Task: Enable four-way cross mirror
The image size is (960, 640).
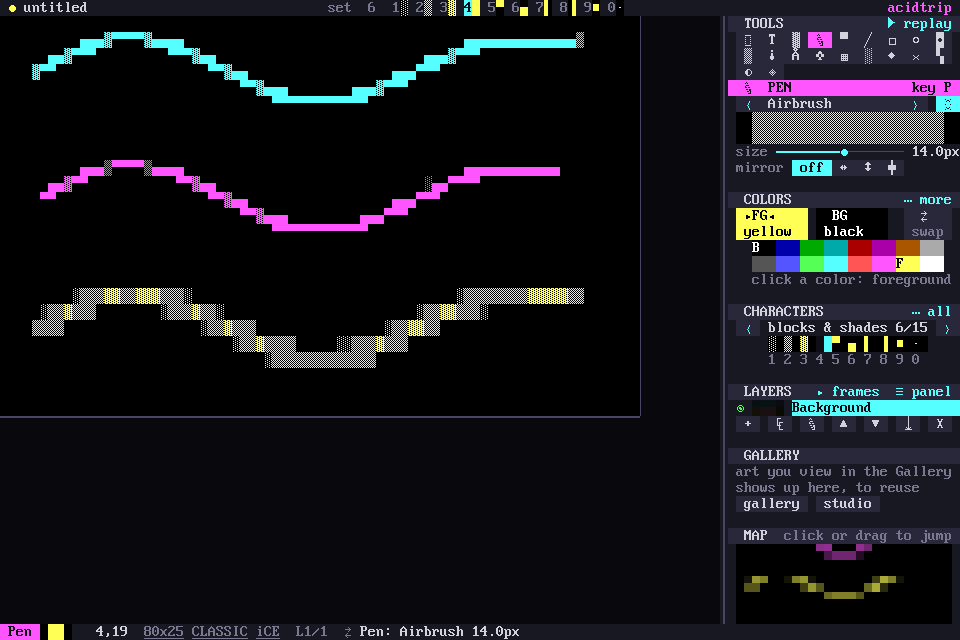Action: 892,168
